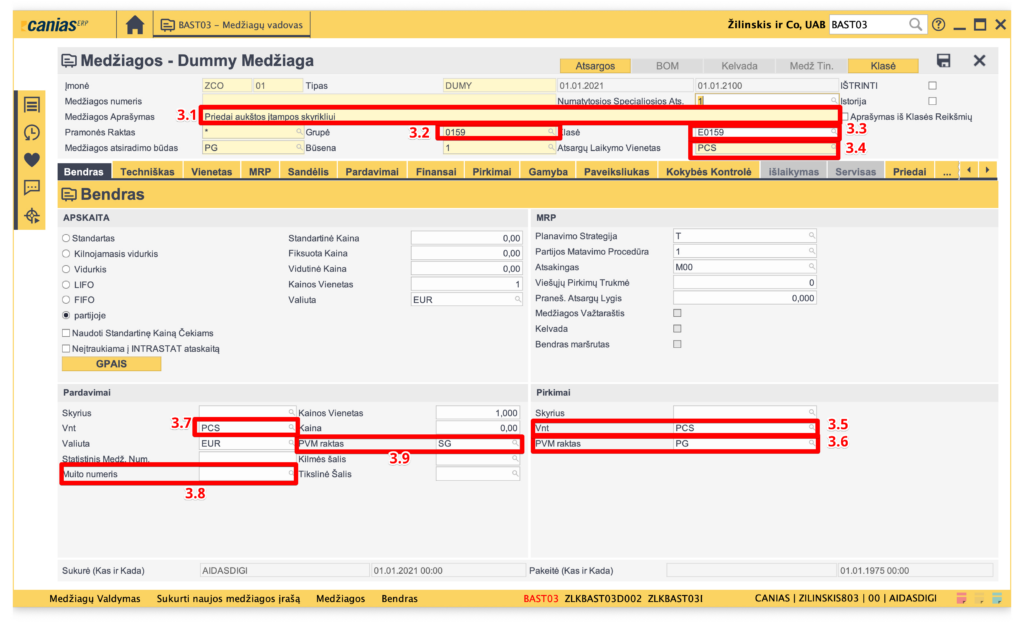Click the save floppy disk icon
Image resolution: width=1024 pixels, height=622 pixels.
[943, 62]
